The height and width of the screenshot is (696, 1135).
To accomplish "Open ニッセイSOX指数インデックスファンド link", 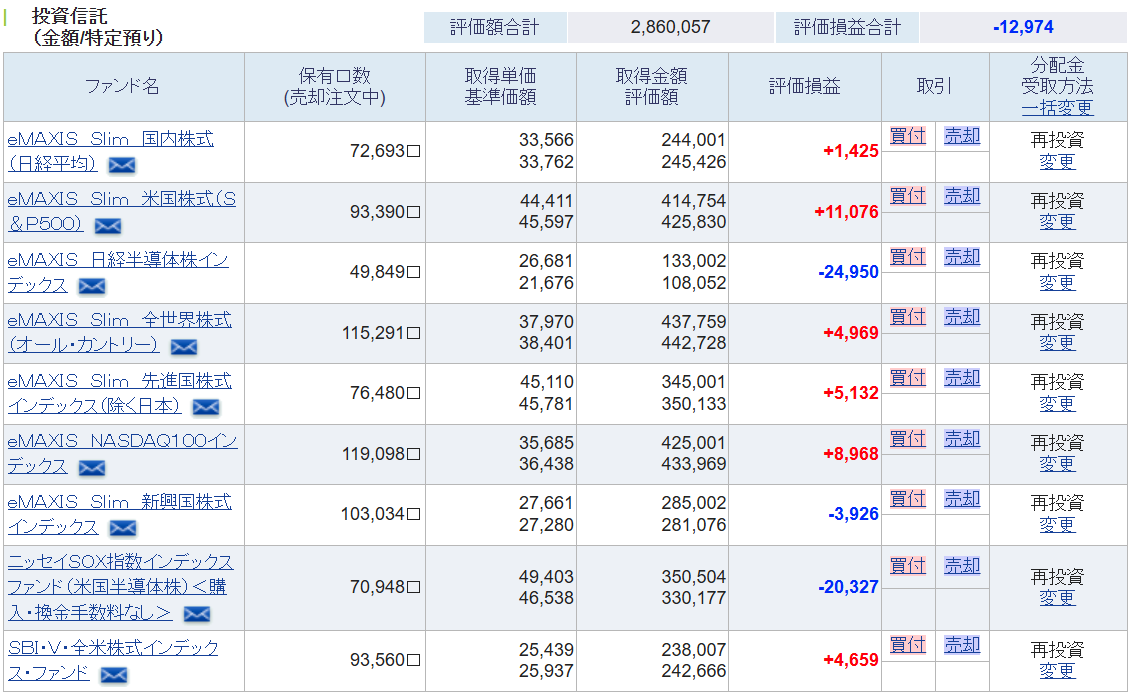I will 121,587.
